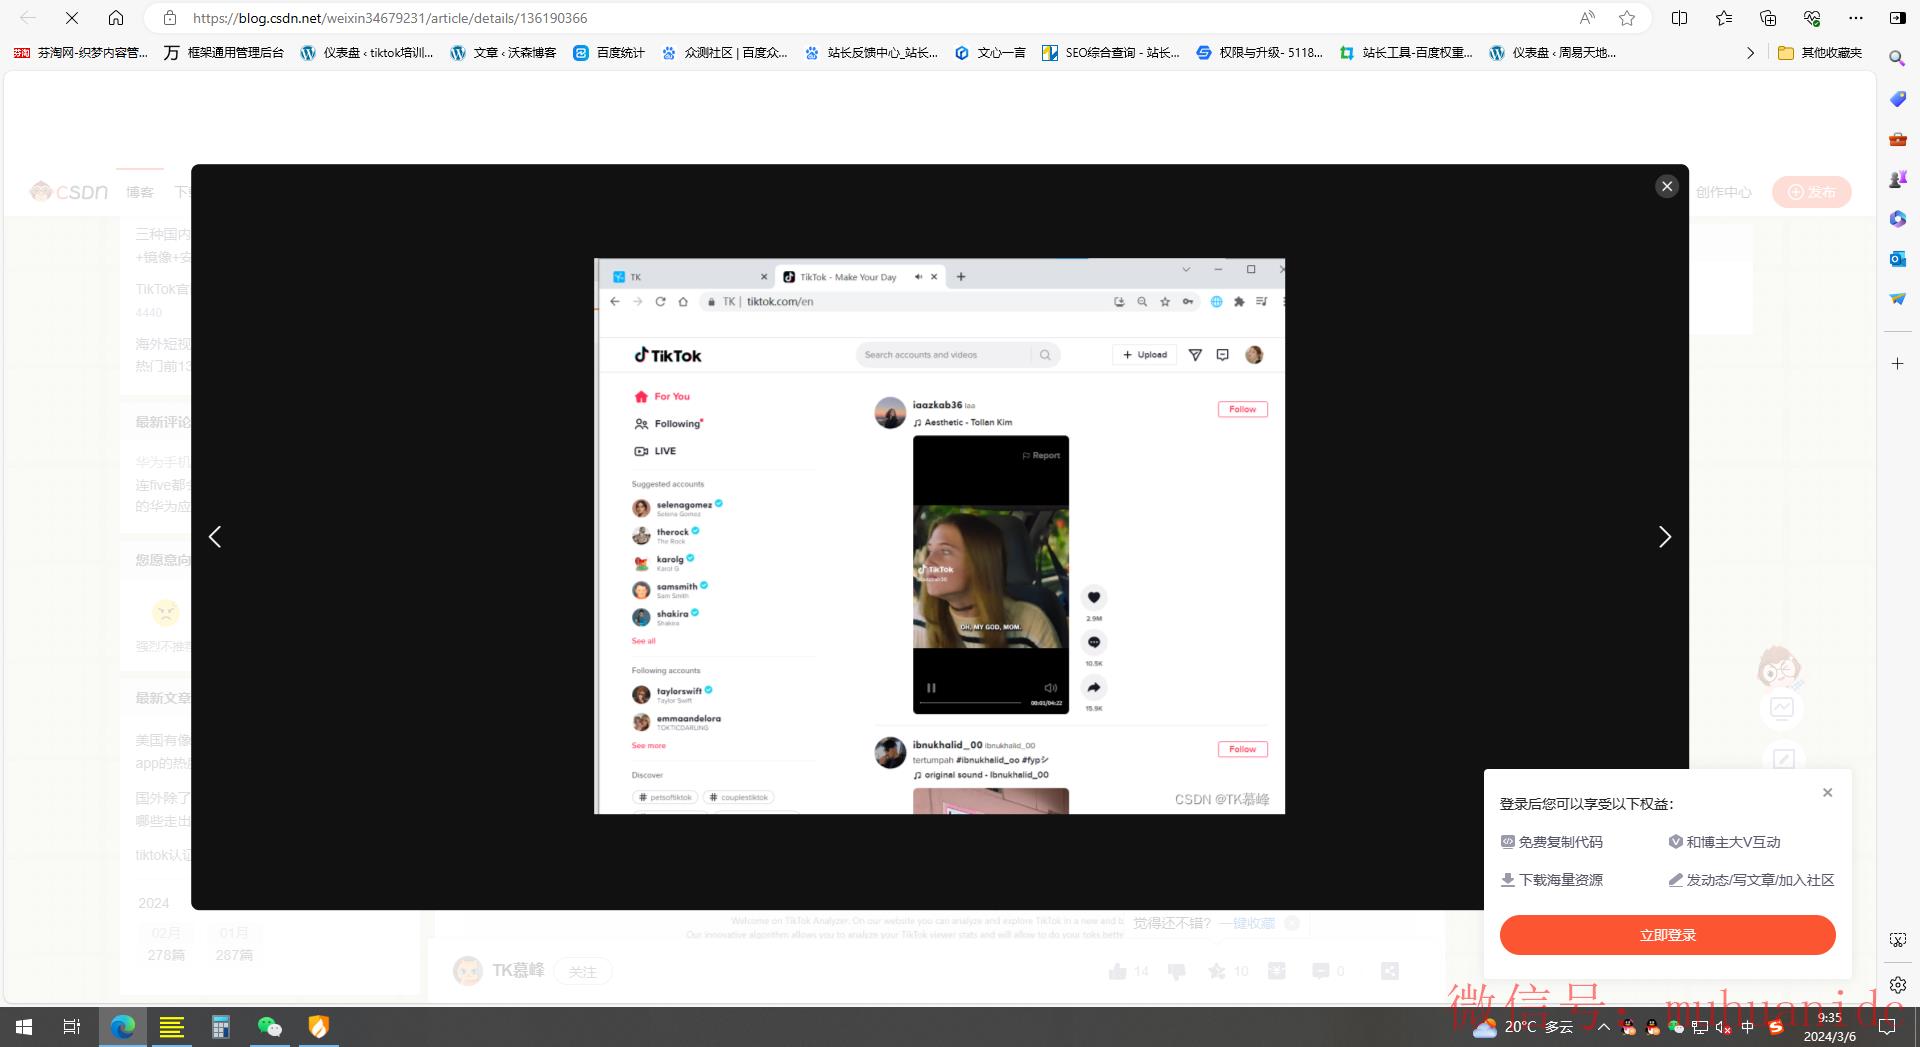
Task: Expand the bookmarks bar overflow chevron
Action: click(1750, 53)
